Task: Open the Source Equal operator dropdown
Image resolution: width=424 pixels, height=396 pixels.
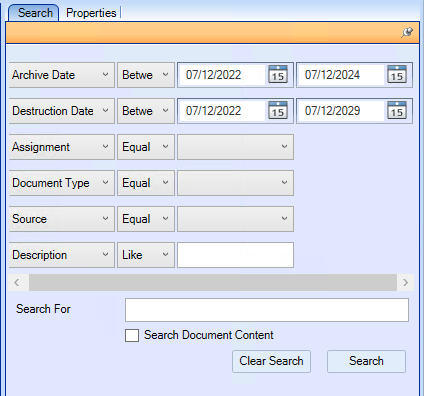Action: tap(146, 219)
